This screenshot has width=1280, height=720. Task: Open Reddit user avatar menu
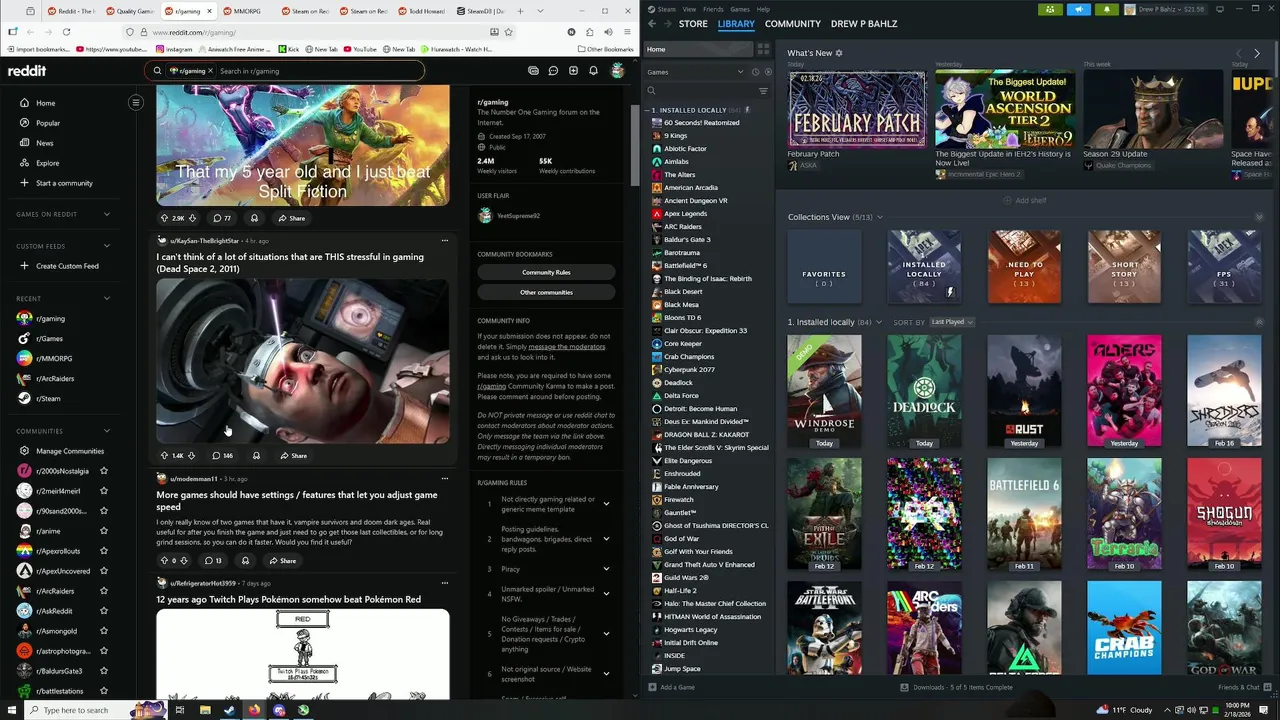(x=617, y=71)
